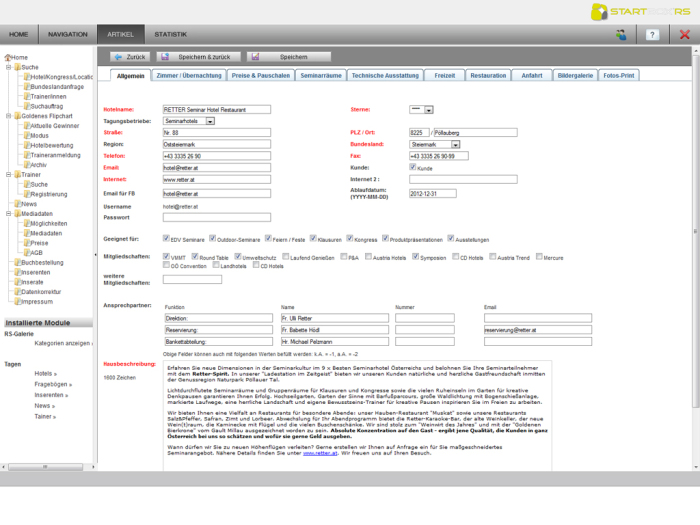Screen dimensions: 700x525
Task: Click the Datenkorrektur folder icon
Action: (18, 292)
